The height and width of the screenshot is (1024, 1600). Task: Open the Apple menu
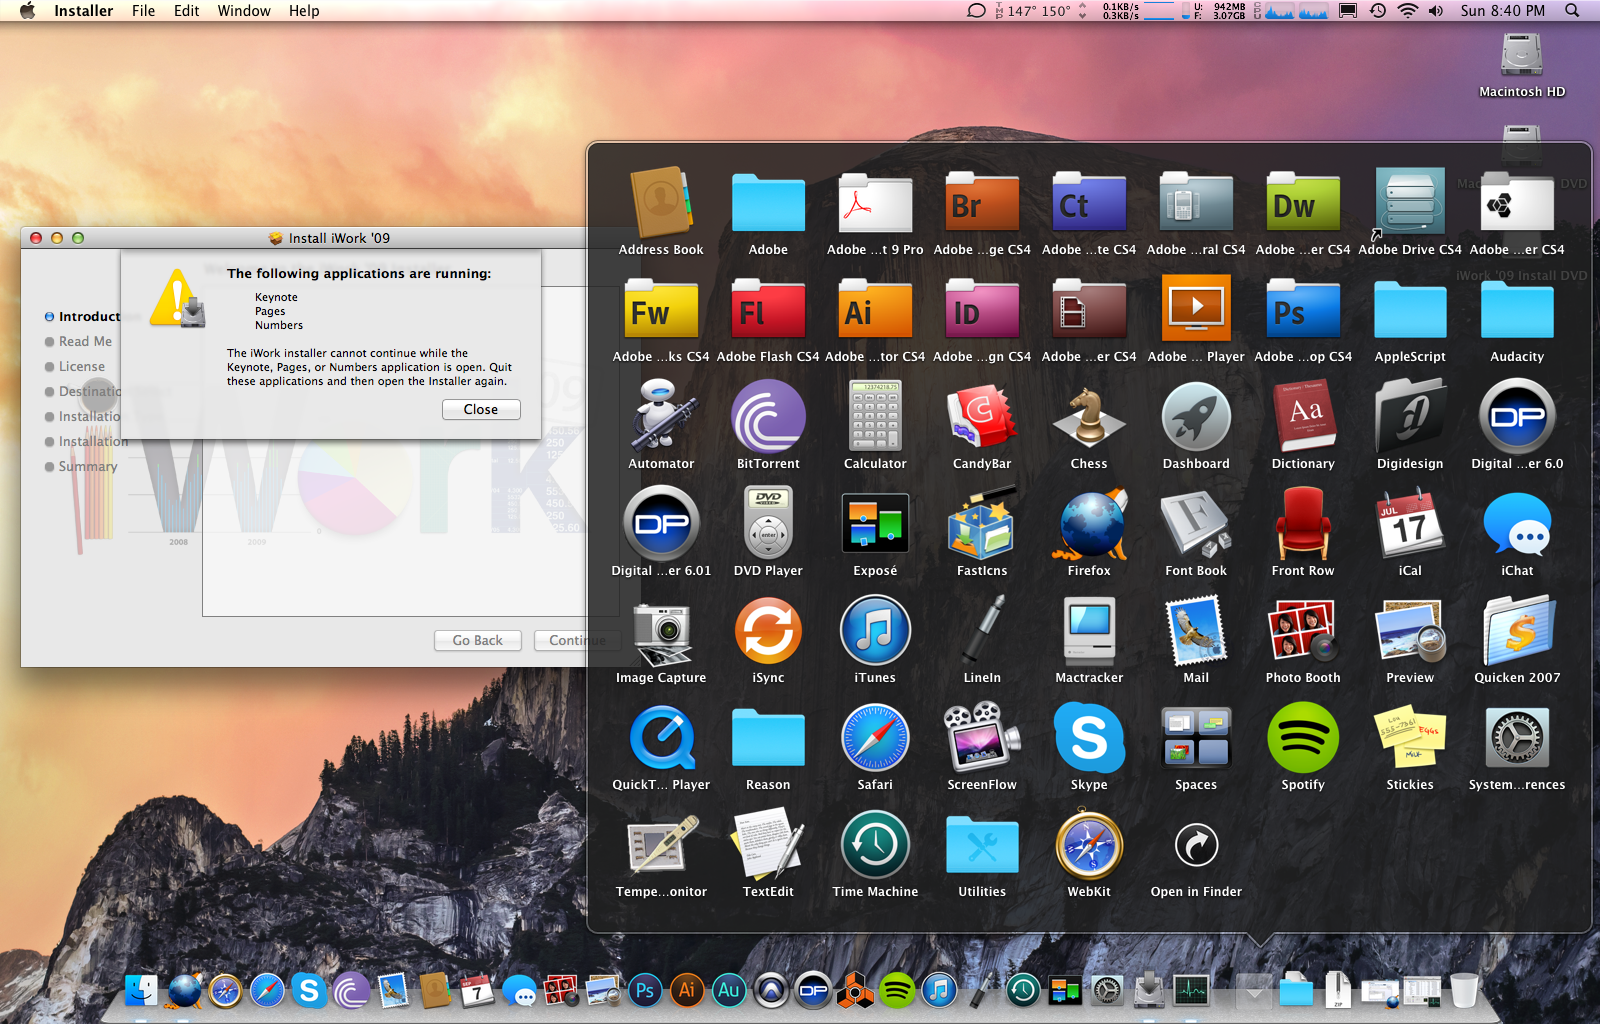[27, 11]
